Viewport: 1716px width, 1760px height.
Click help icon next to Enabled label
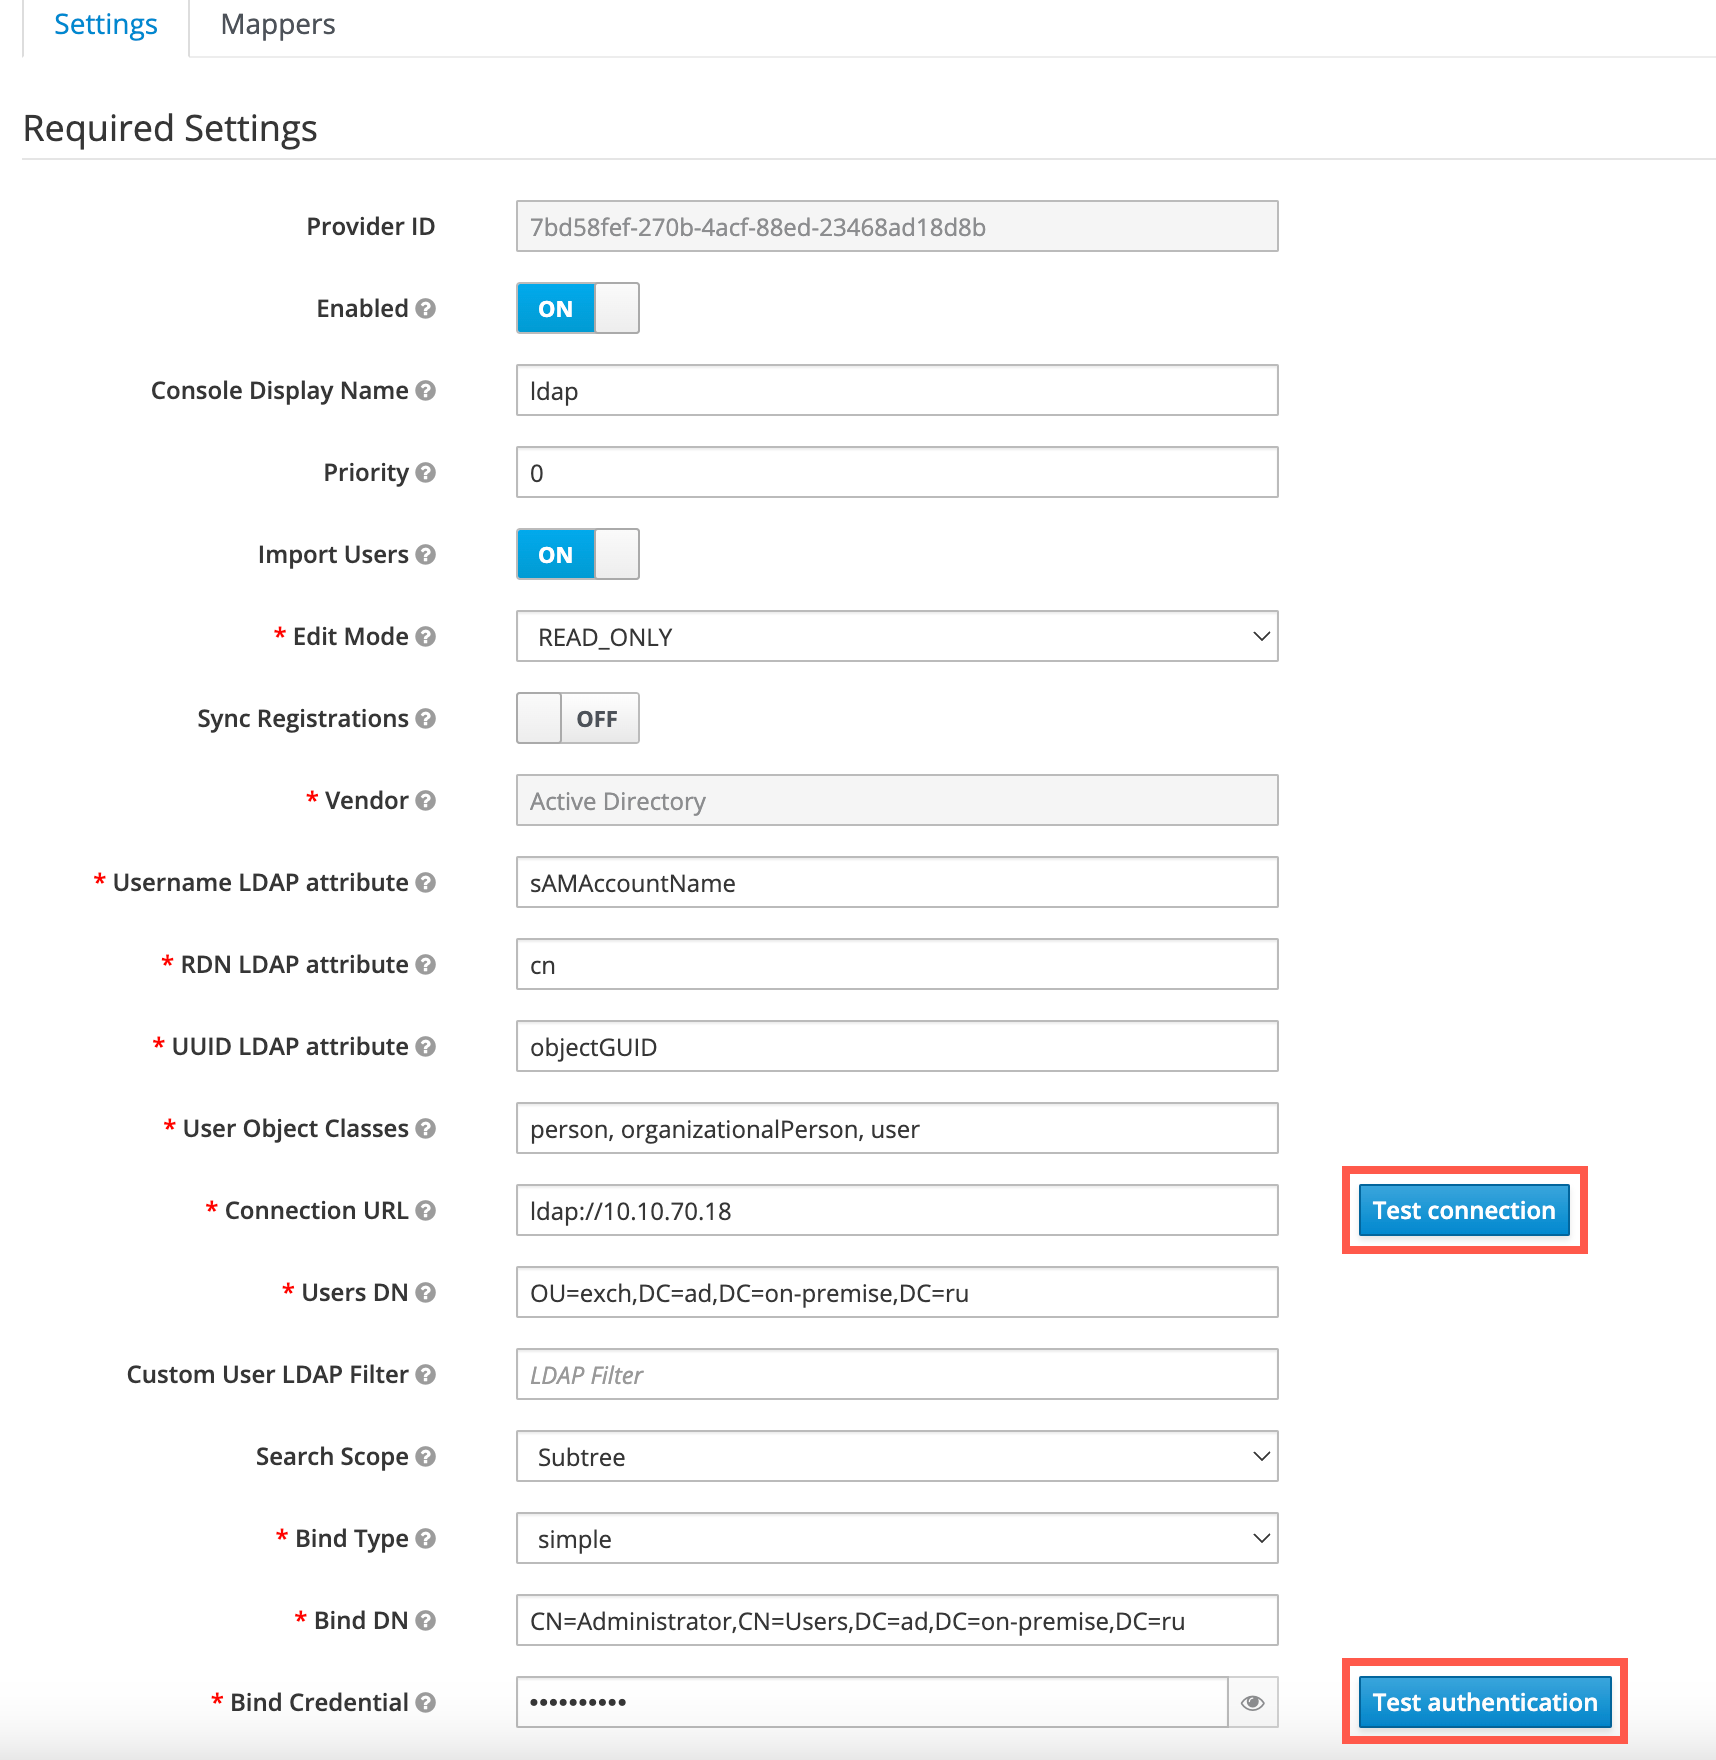click(x=425, y=309)
